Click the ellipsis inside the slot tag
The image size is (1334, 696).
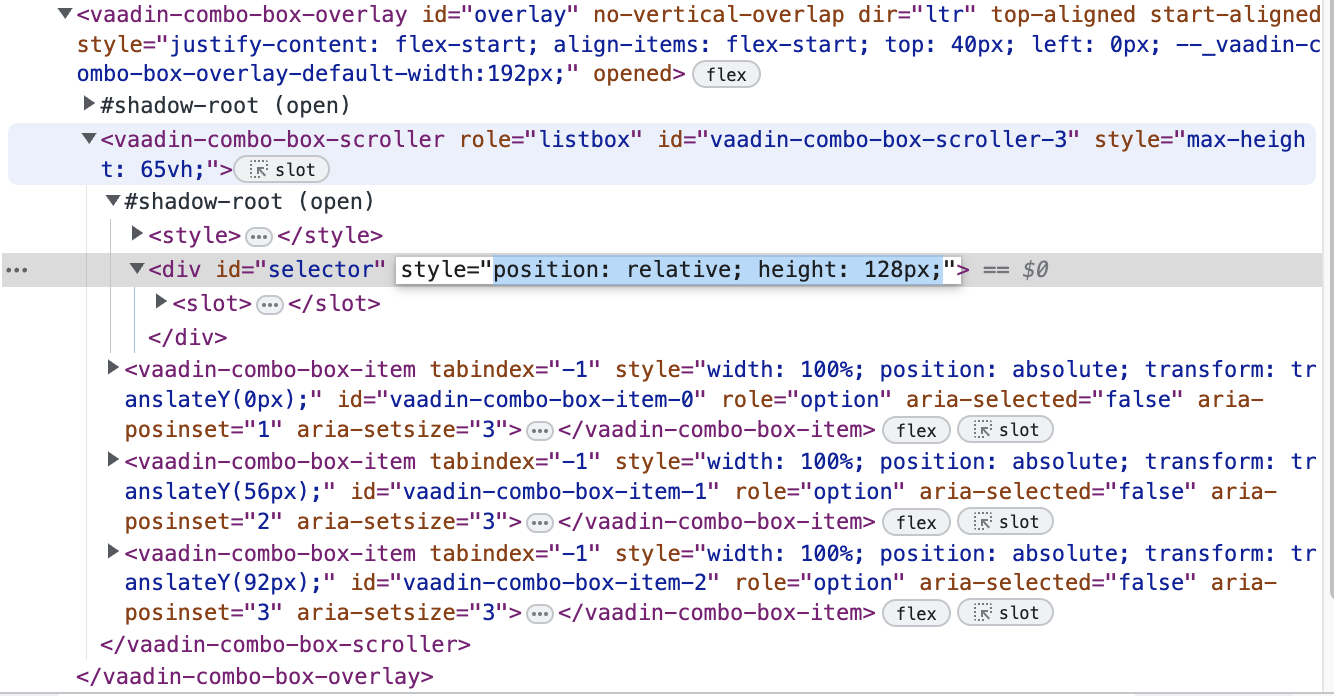point(270,304)
